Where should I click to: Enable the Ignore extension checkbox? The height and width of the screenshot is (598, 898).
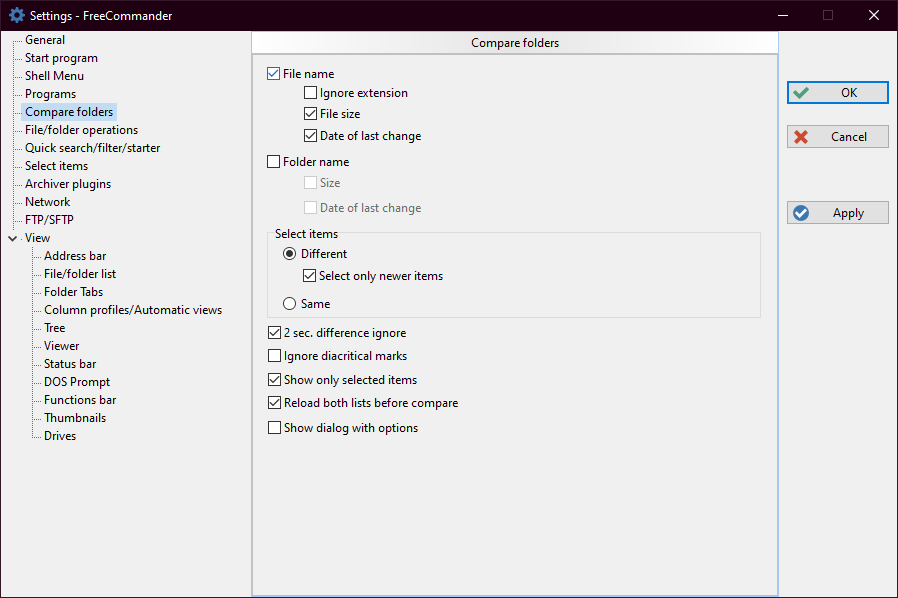tap(311, 93)
